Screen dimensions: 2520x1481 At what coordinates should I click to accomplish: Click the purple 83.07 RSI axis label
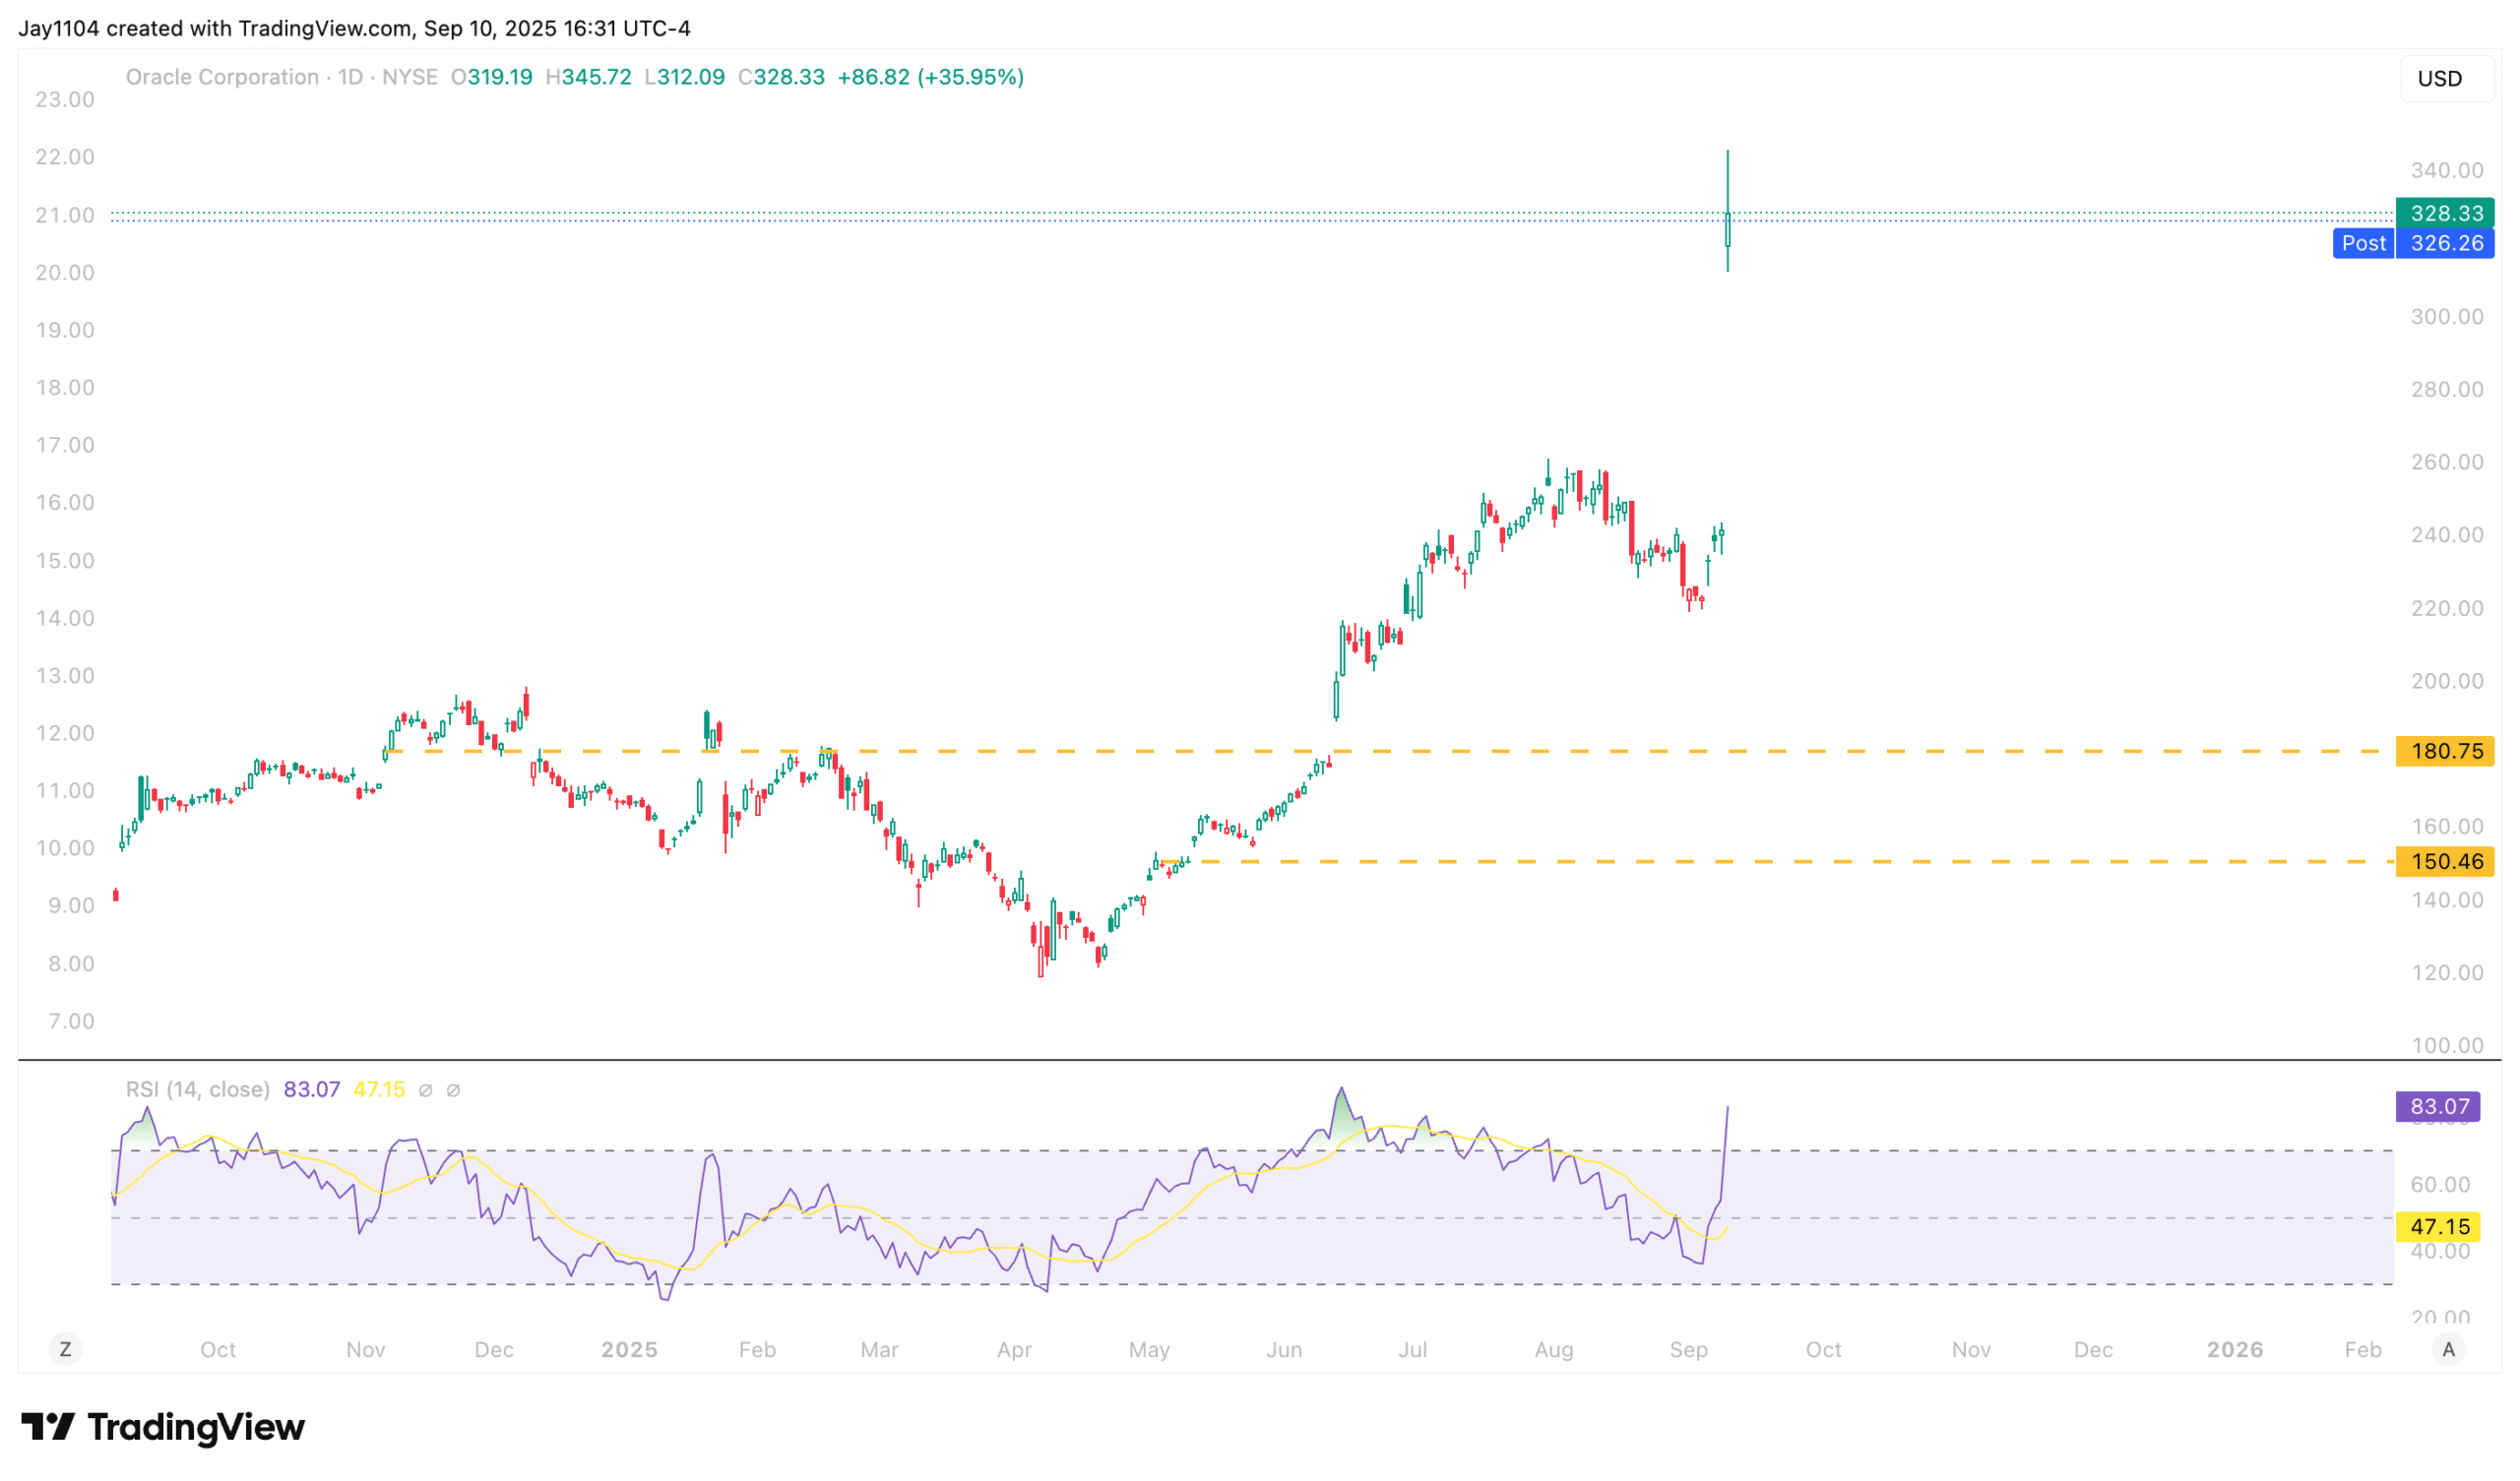pos(2439,1106)
